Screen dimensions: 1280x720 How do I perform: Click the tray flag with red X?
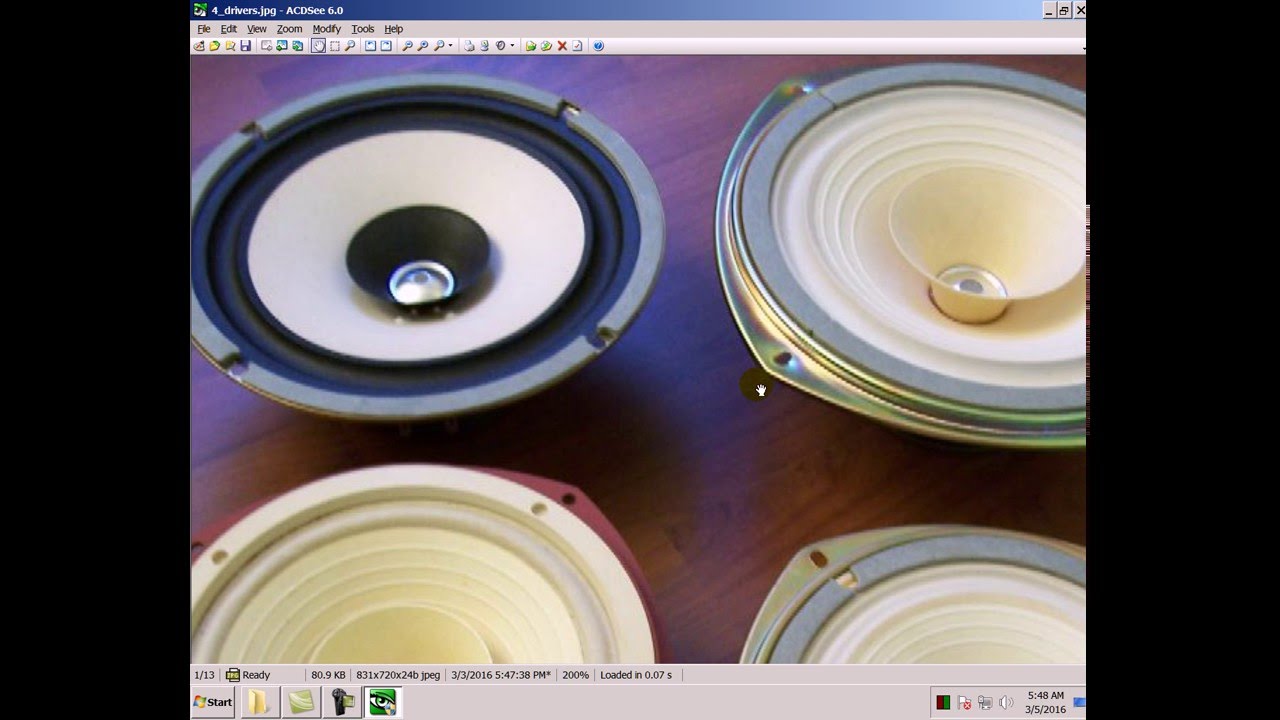point(964,702)
